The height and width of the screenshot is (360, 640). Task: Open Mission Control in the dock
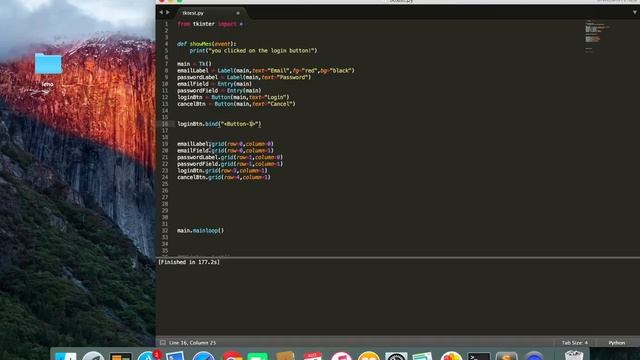point(121,356)
